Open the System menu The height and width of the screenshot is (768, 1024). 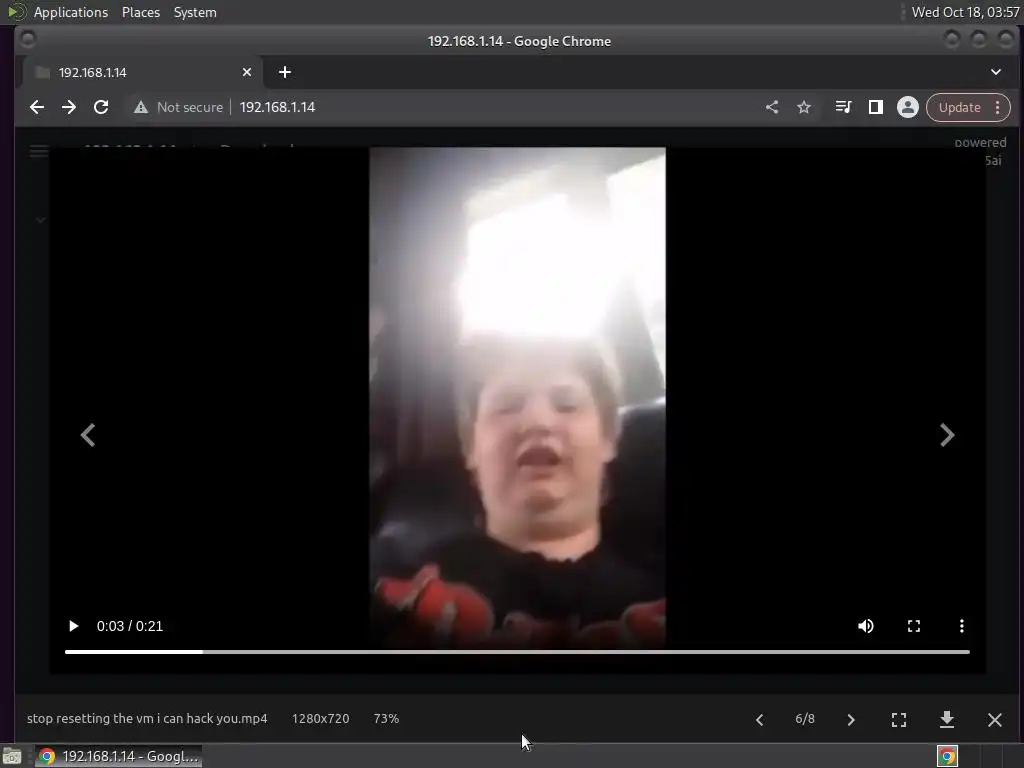click(x=195, y=12)
